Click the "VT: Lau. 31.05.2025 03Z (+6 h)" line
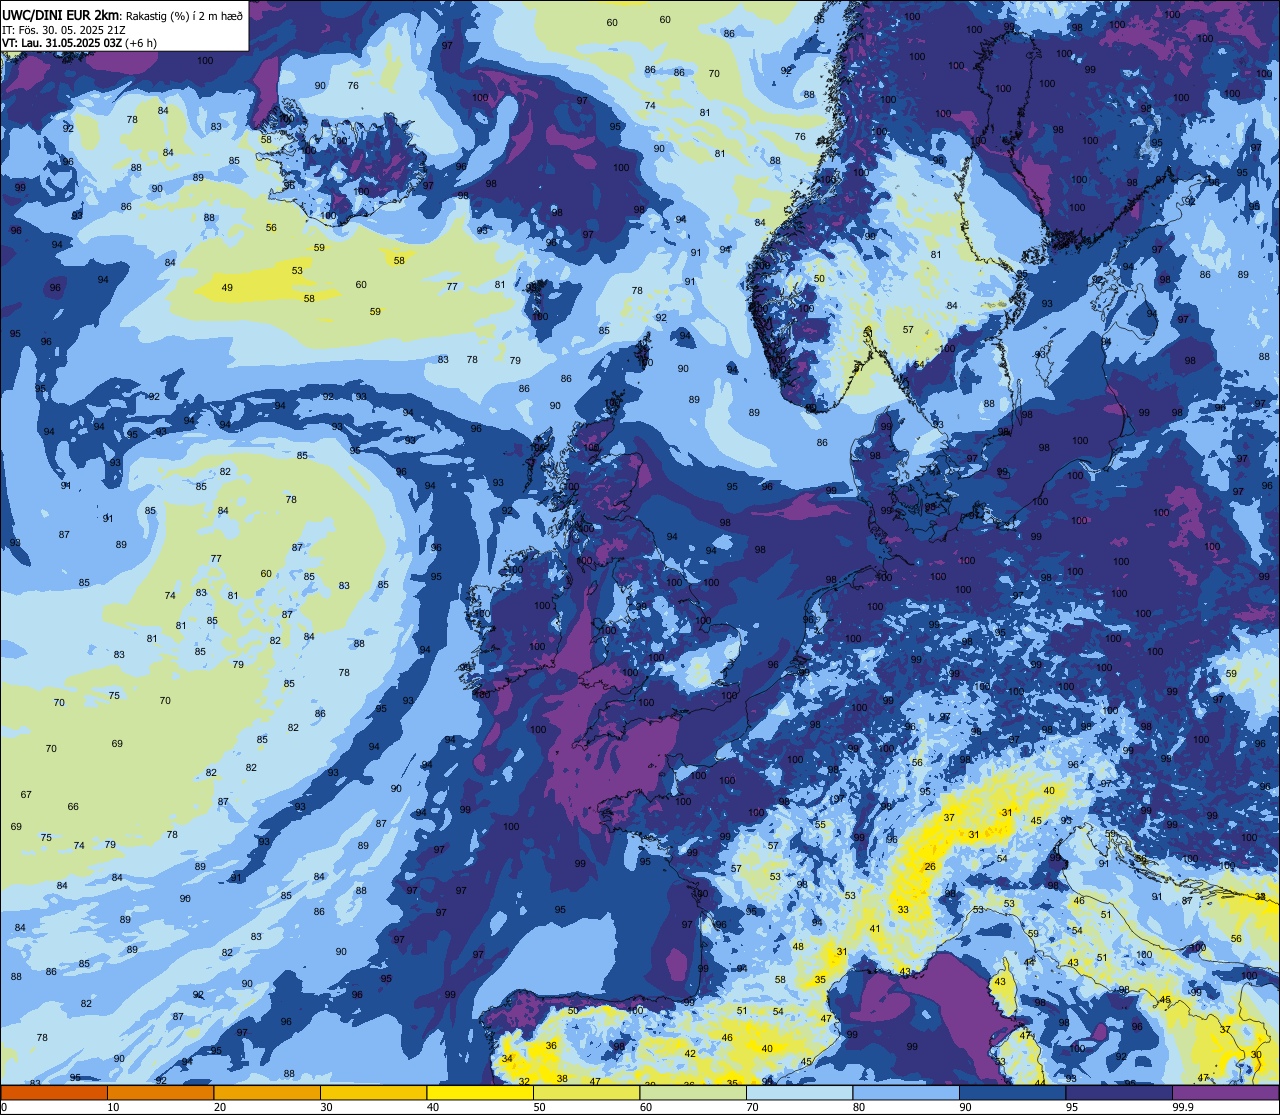Screen dimensions: 1280x1115 coord(79,43)
